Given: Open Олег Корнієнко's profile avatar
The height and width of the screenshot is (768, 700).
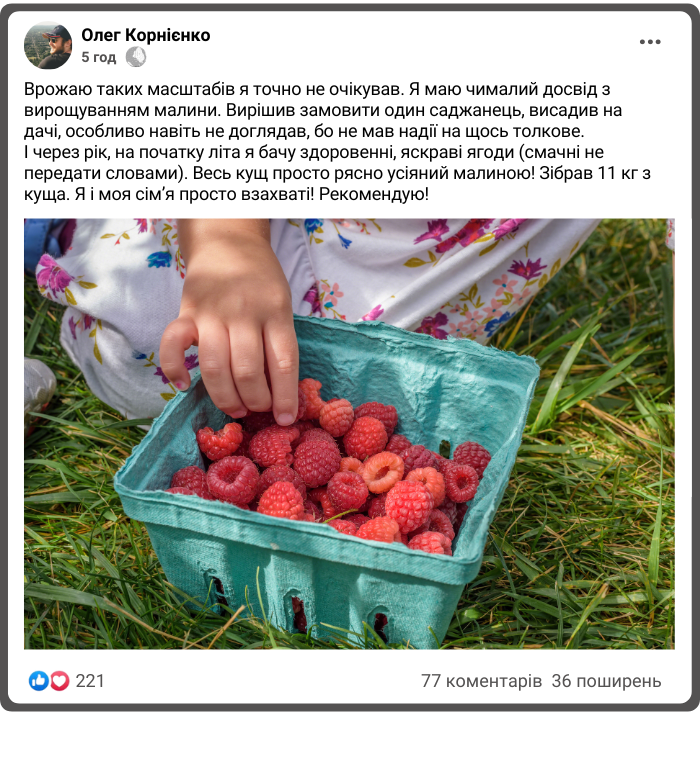Looking at the screenshot, I should click(48, 45).
